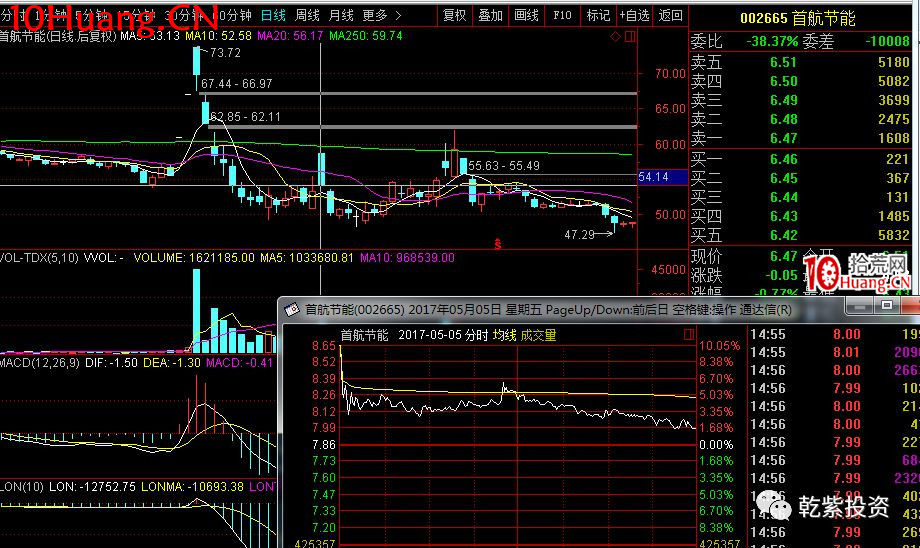
Task: Click the 委差 -10008 value
Action: [x=887, y=42]
